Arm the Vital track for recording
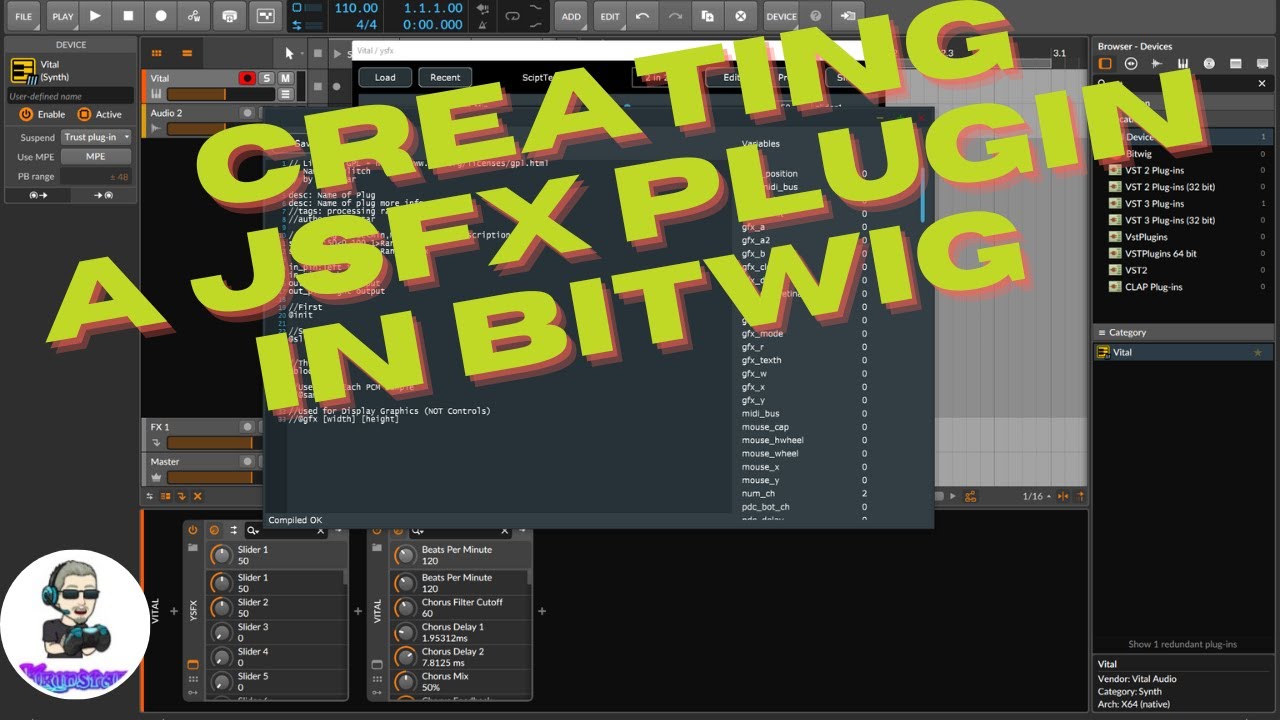1280x720 pixels. 247,78
